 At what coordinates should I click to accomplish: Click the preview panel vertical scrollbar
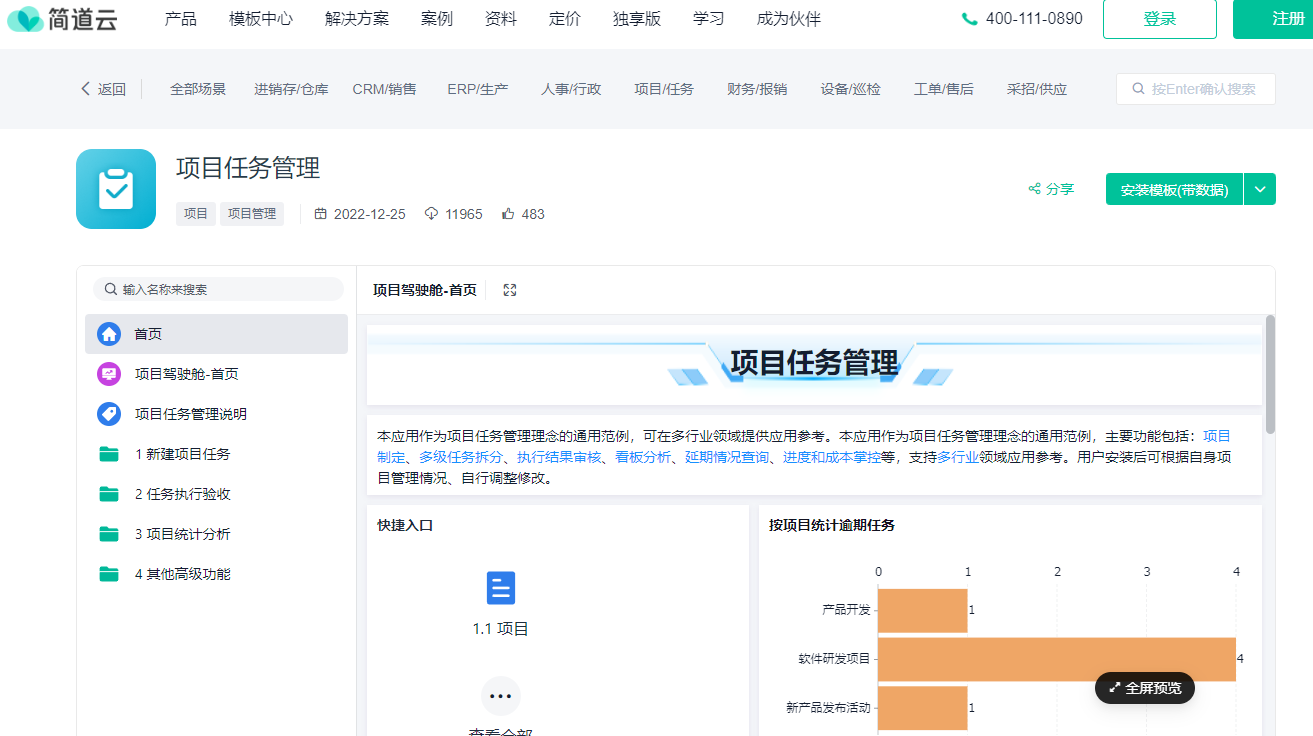(x=1270, y=374)
